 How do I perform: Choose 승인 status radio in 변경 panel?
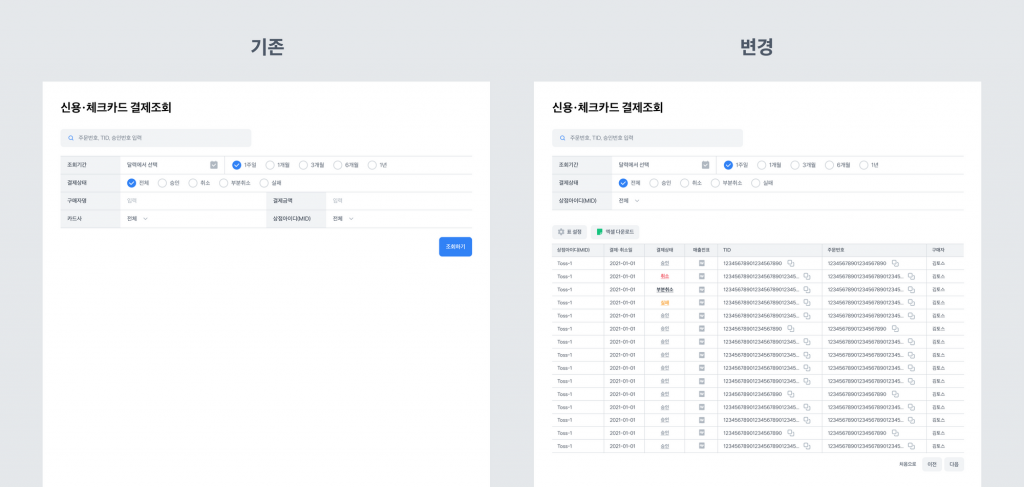(x=654, y=183)
